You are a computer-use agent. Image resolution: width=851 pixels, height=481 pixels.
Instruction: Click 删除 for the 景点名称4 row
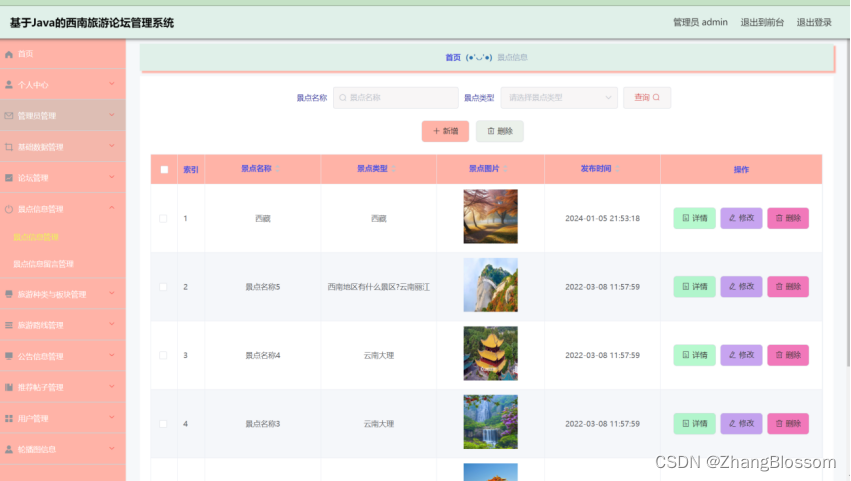pos(788,355)
